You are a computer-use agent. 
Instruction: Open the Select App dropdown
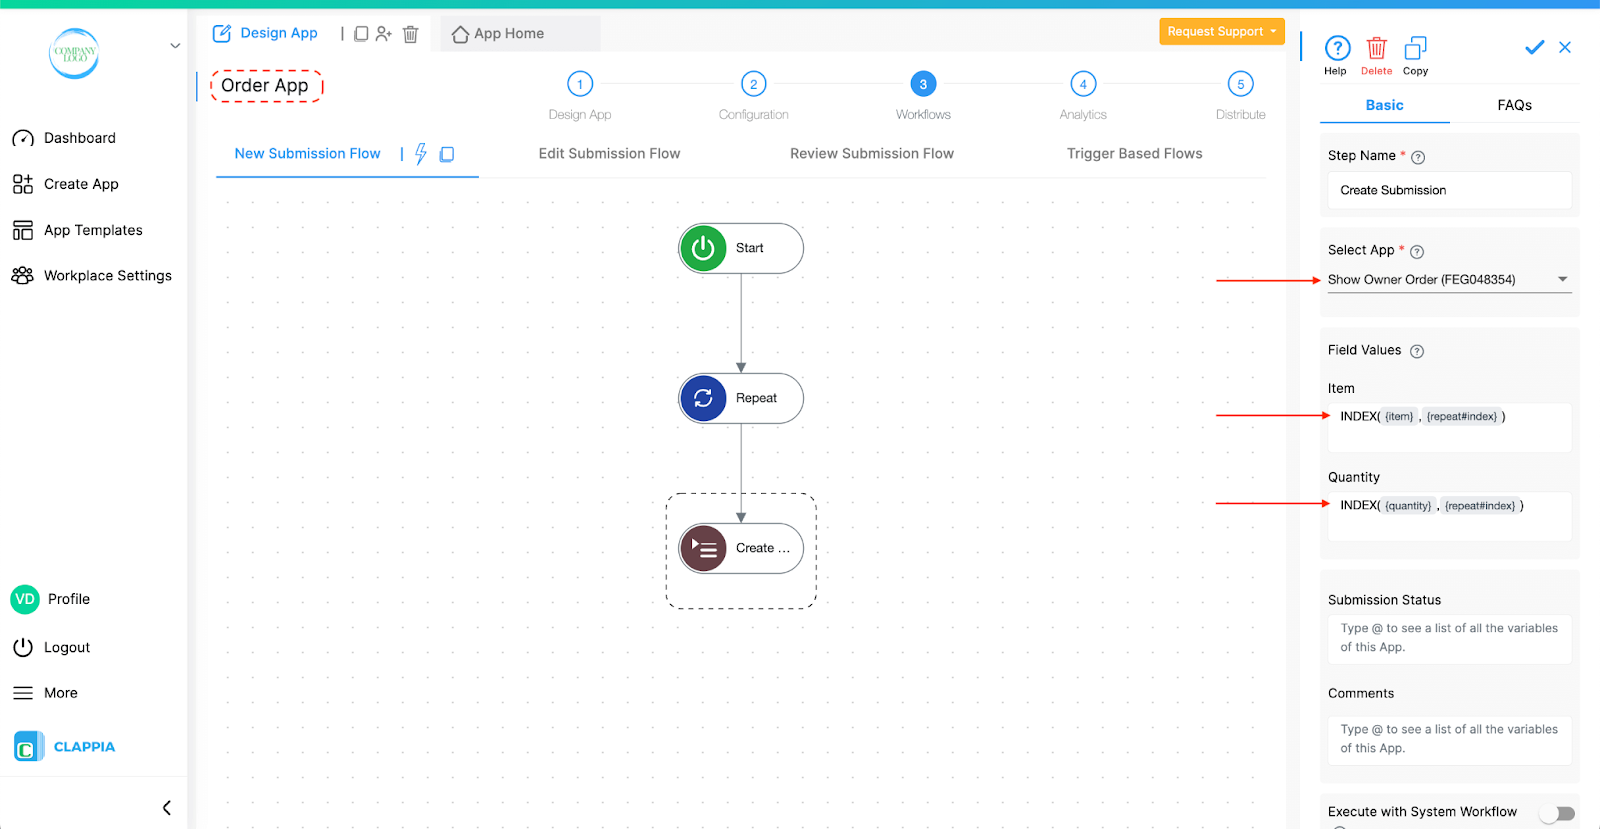(1449, 280)
